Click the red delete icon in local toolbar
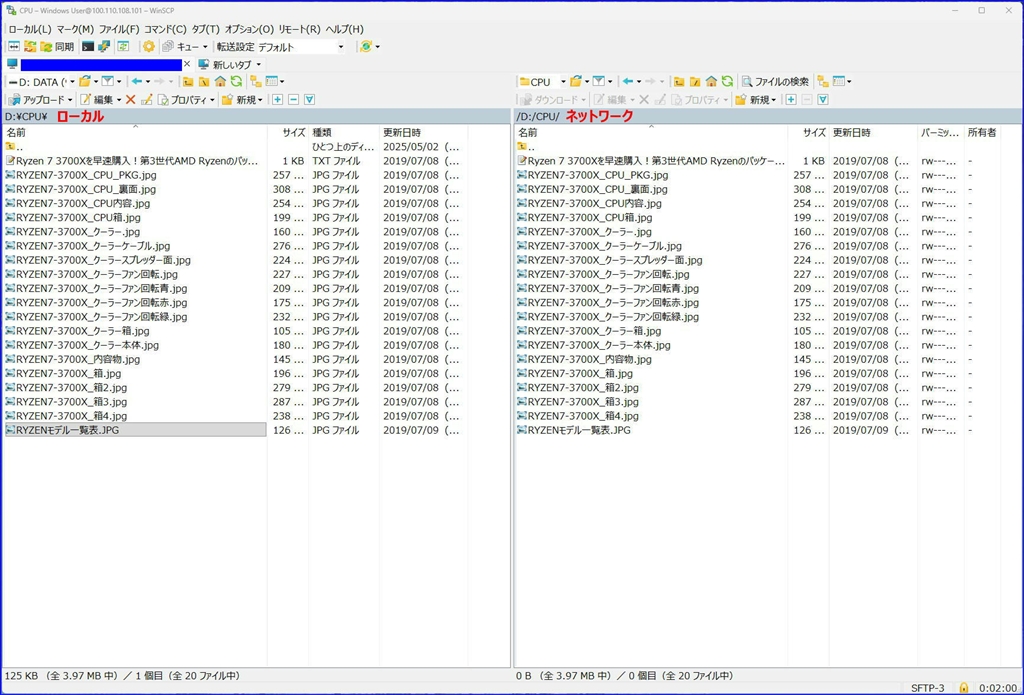The height and width of the screenshot is (695, 1024). (130, 100)
